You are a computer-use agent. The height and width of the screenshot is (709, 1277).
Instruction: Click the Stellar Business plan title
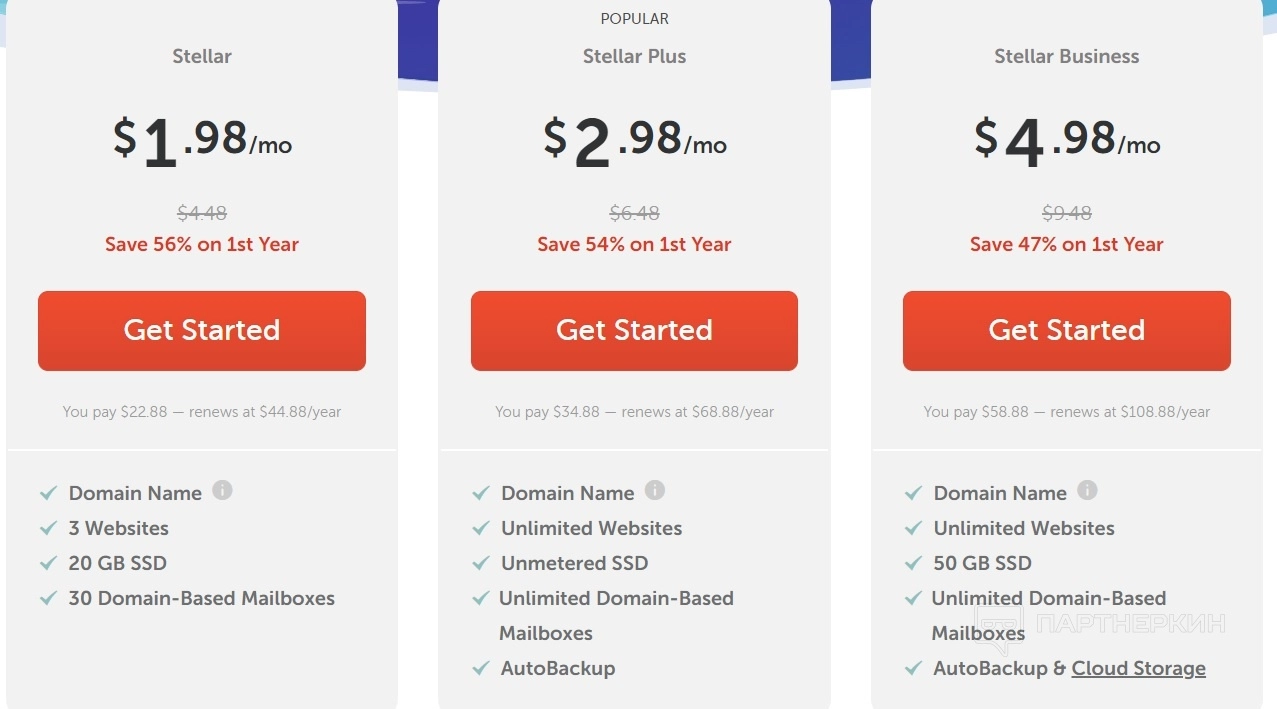pyautogui.click(x=1066, y=57)
